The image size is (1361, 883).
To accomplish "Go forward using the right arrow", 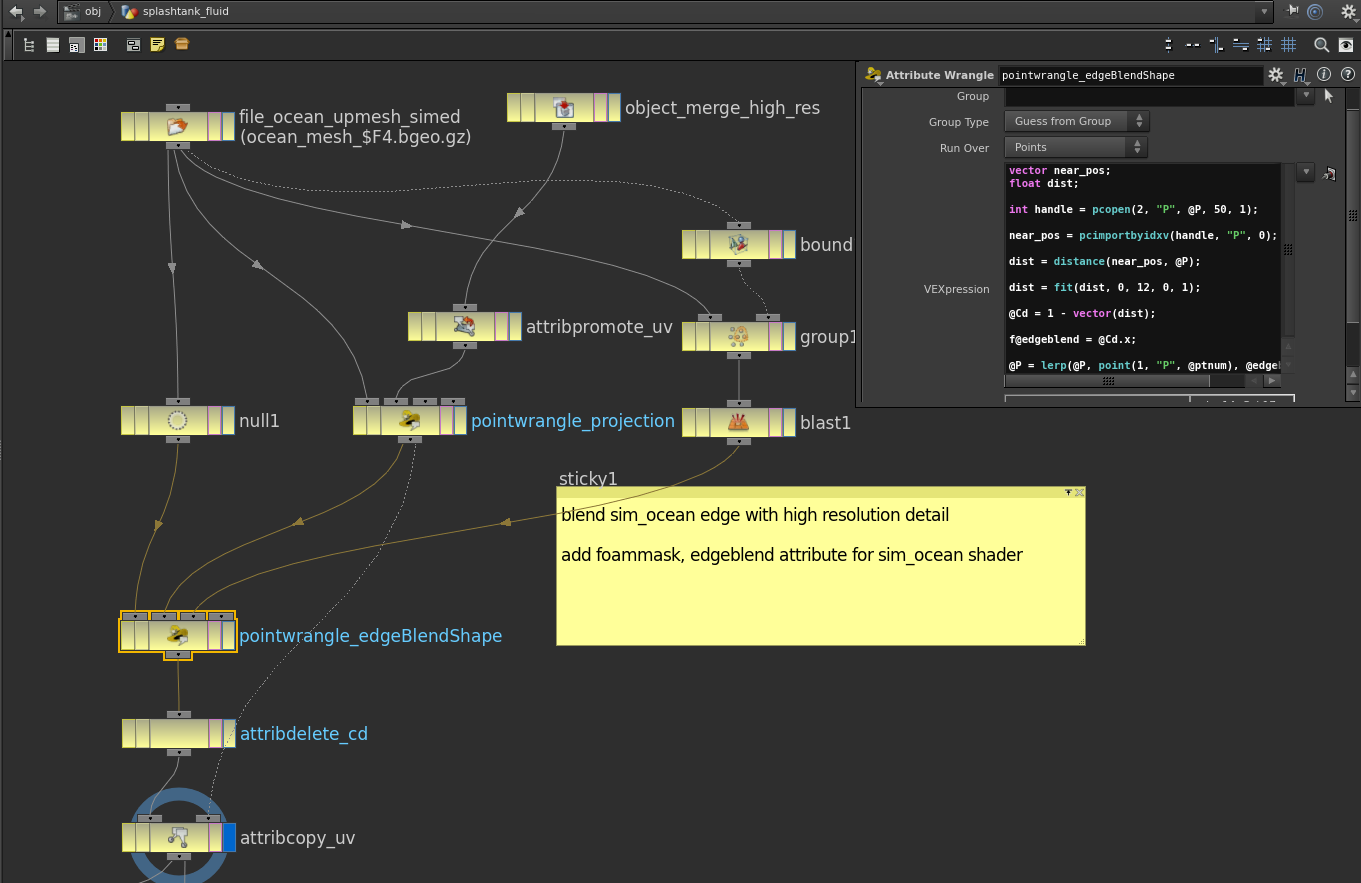I will pyautogui.click(x=40, y=12).
